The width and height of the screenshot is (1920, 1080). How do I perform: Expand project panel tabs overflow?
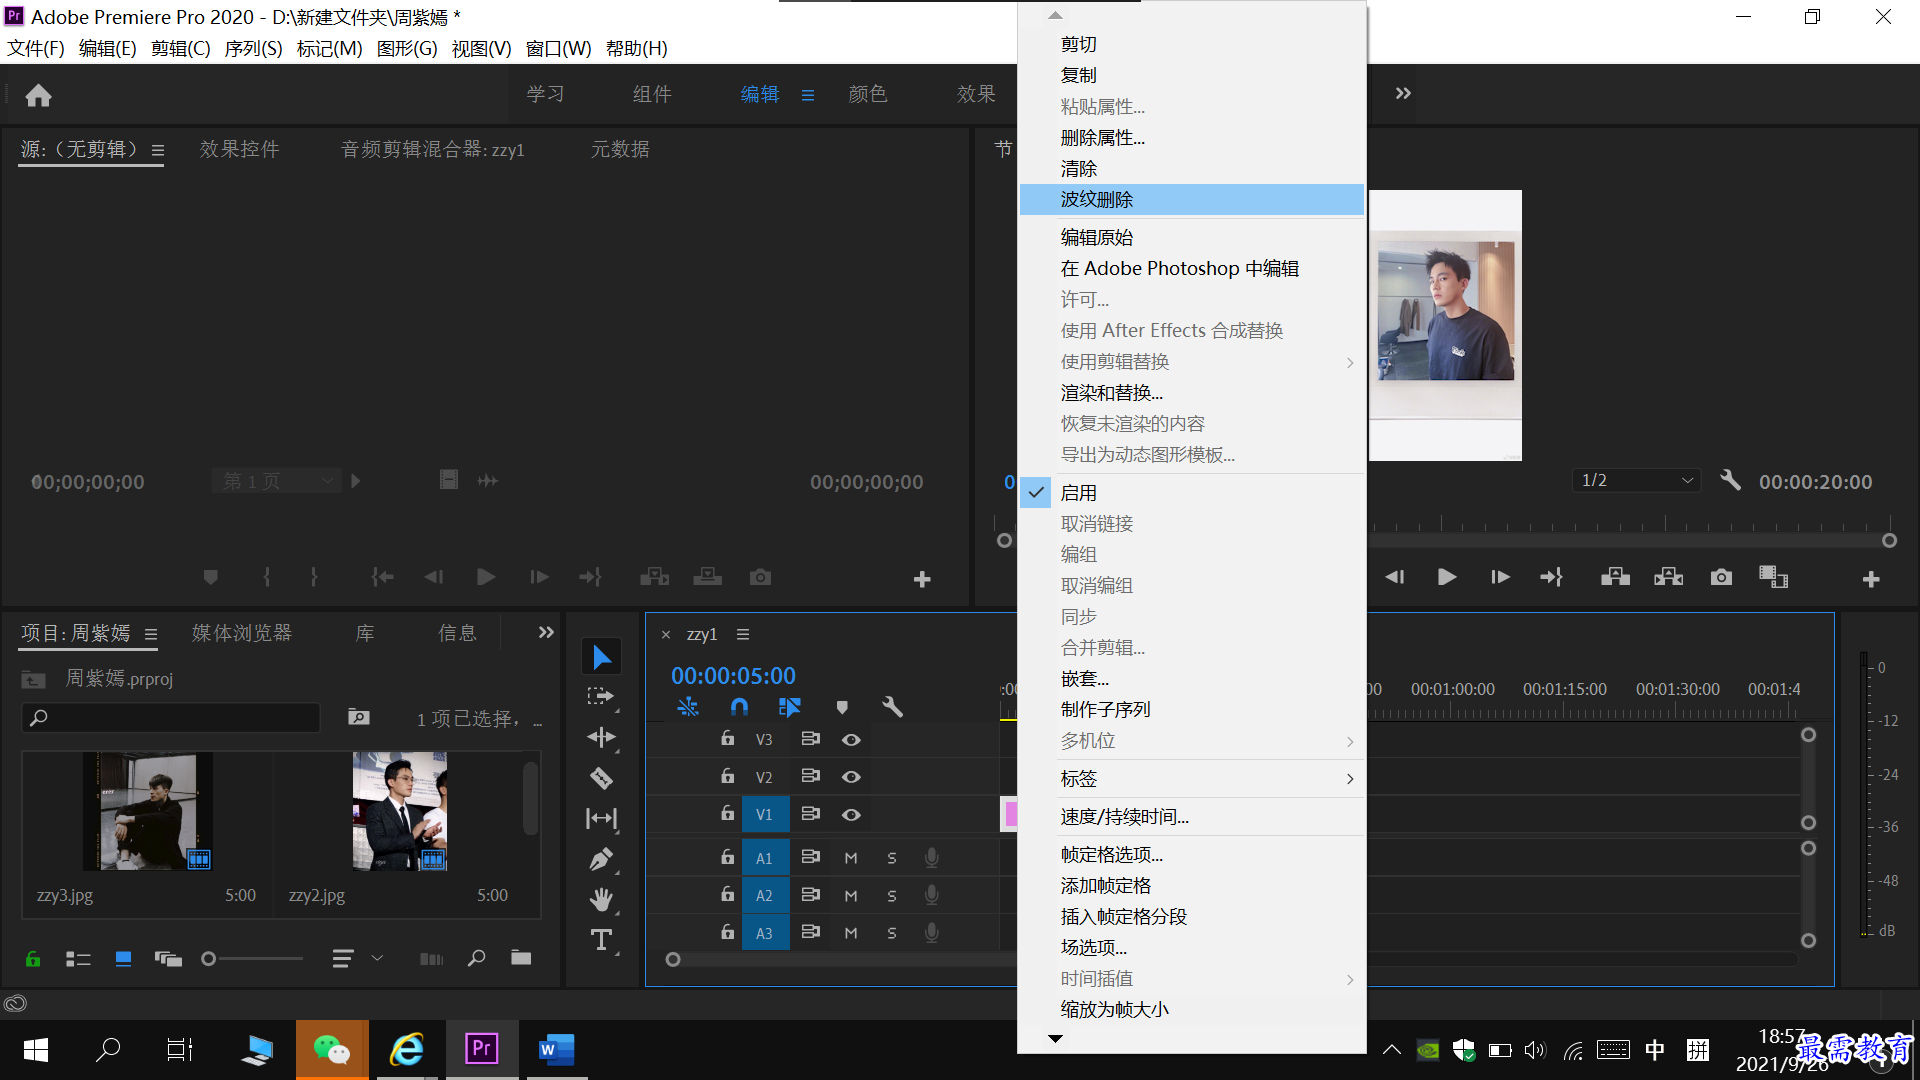click(x=546, y=632)
